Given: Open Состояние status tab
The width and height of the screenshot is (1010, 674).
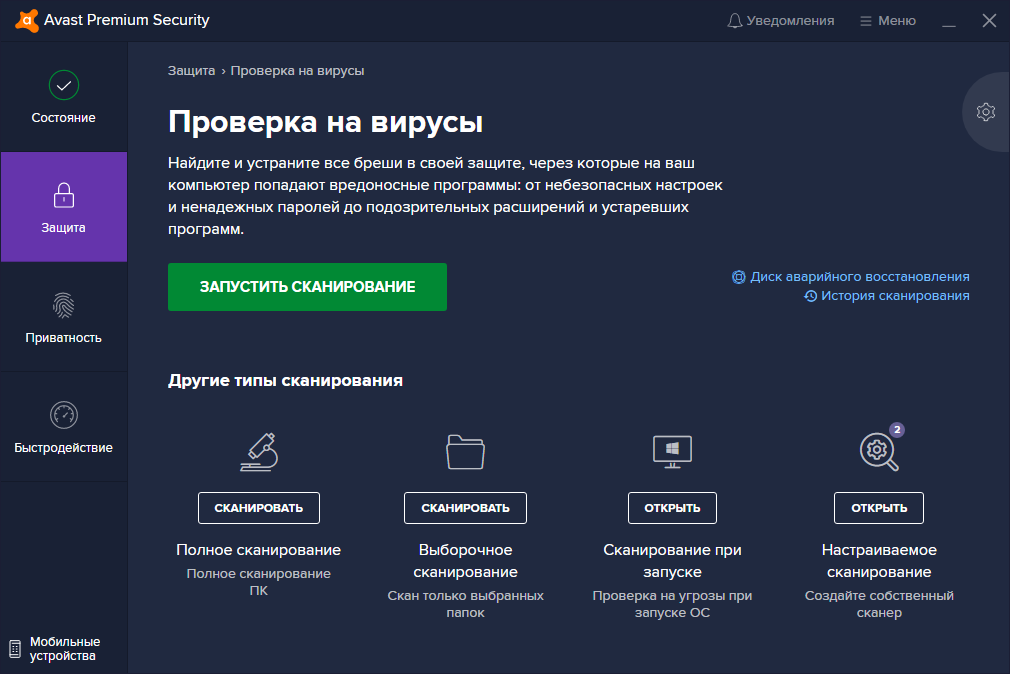Looking at the screenshot, I should [64, 97].
